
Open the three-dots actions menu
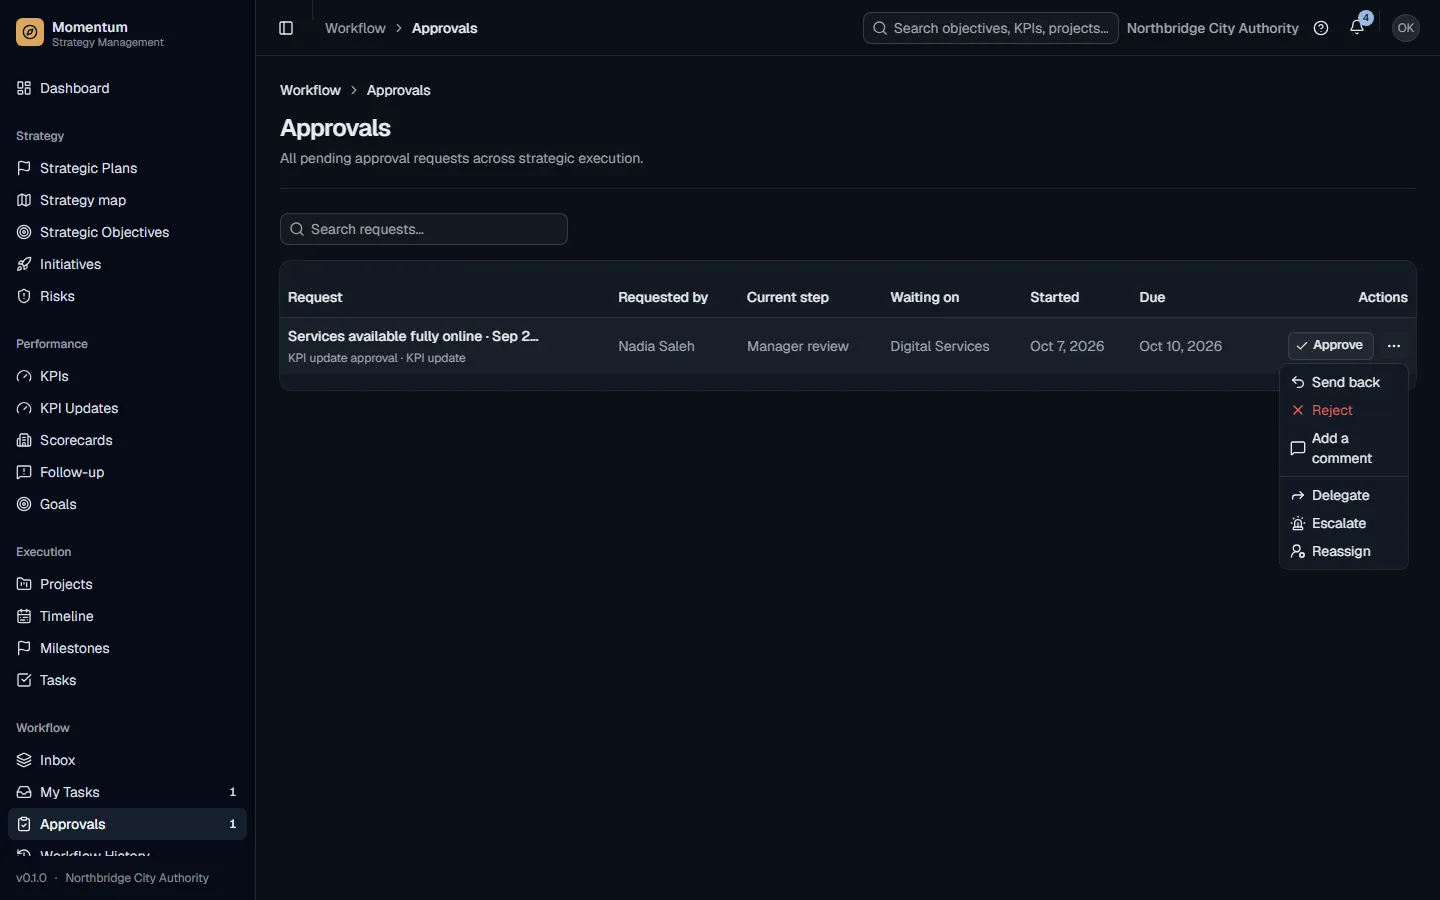coord(1394,346)
